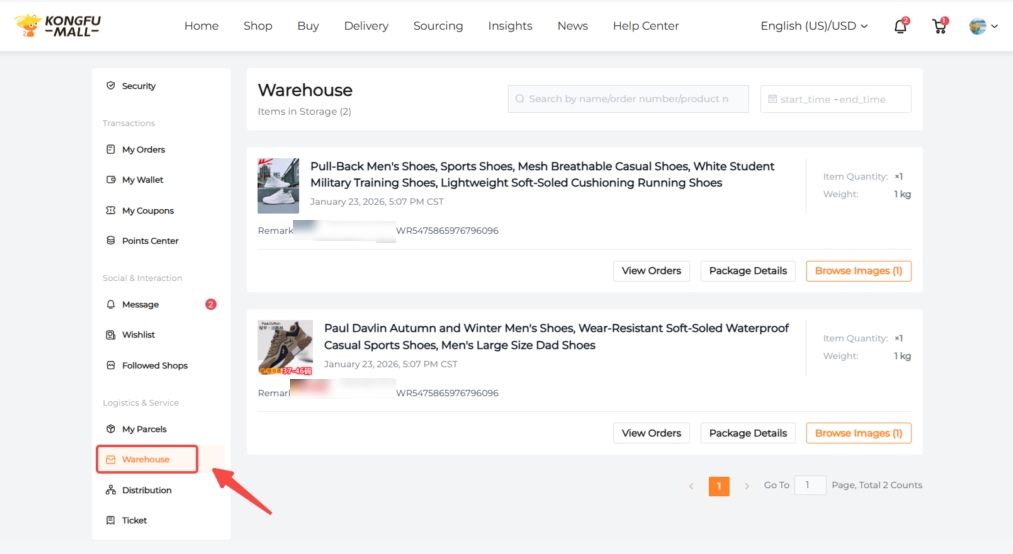Viewport: 1013px width, 554px height.
Task: Click View Orders for Pull-Back Men's Shoes
Action: tap(651, 271)
